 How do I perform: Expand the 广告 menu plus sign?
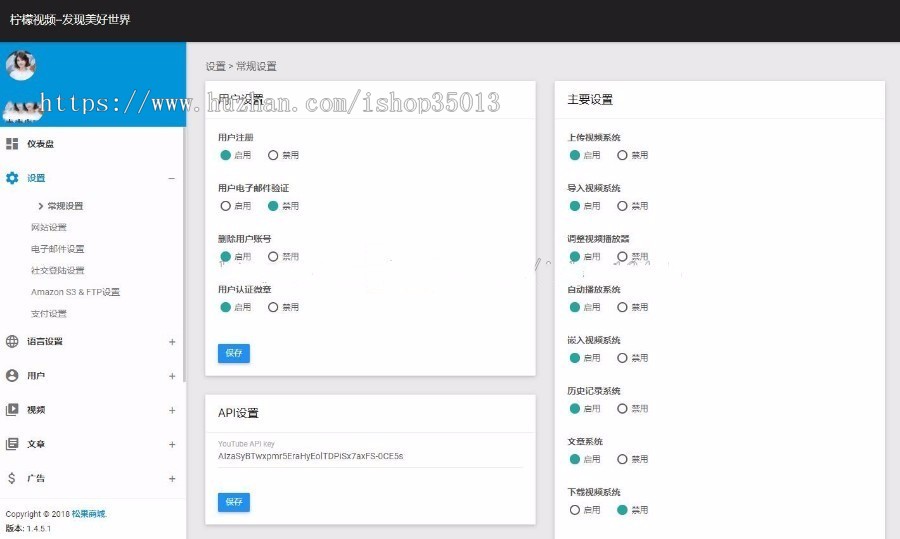click(172, 478)
